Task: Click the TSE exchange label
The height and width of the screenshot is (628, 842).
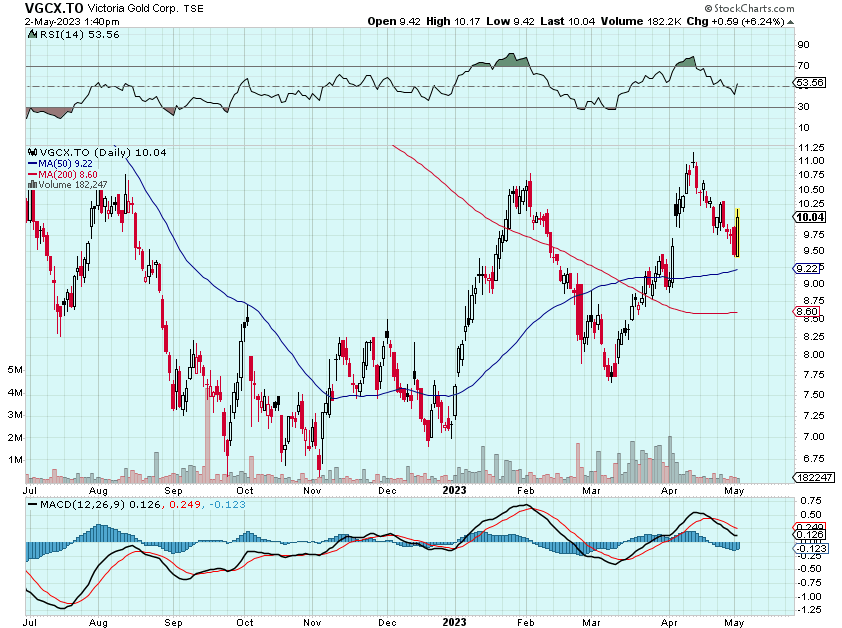Action: [193, 9]
